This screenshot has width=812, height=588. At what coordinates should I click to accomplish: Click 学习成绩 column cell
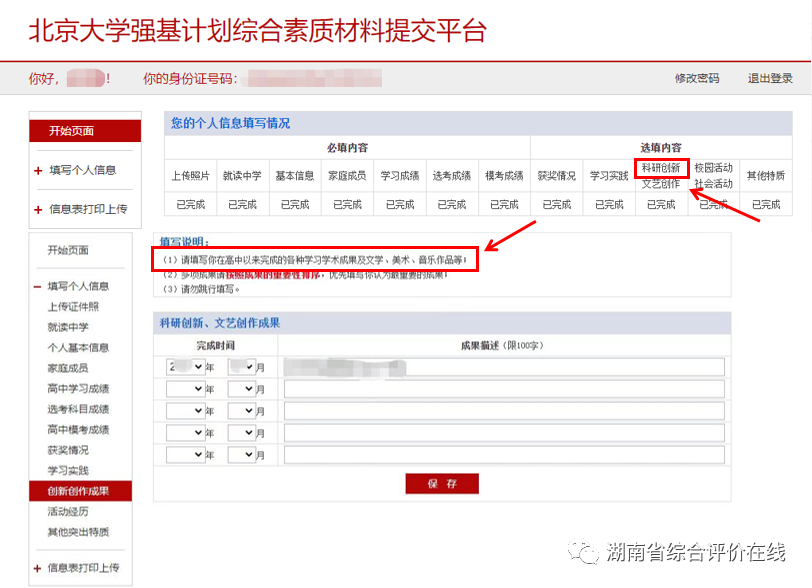[400, 176]
